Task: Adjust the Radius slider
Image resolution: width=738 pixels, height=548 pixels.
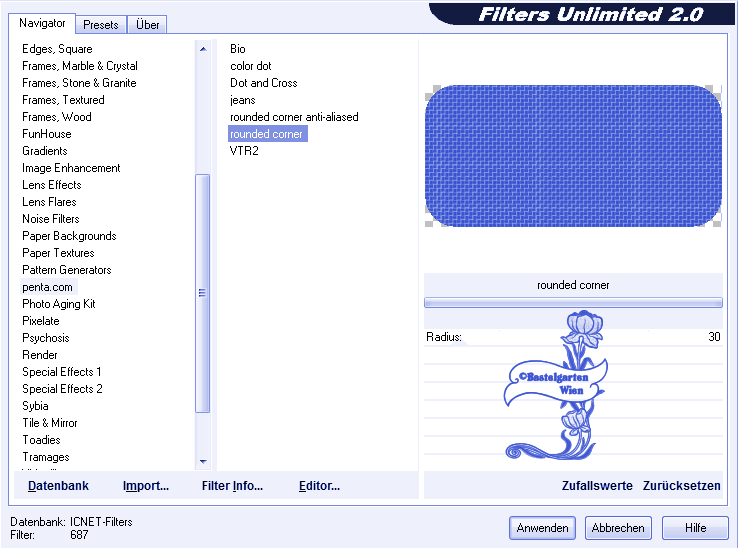Action: pos(573,337)
